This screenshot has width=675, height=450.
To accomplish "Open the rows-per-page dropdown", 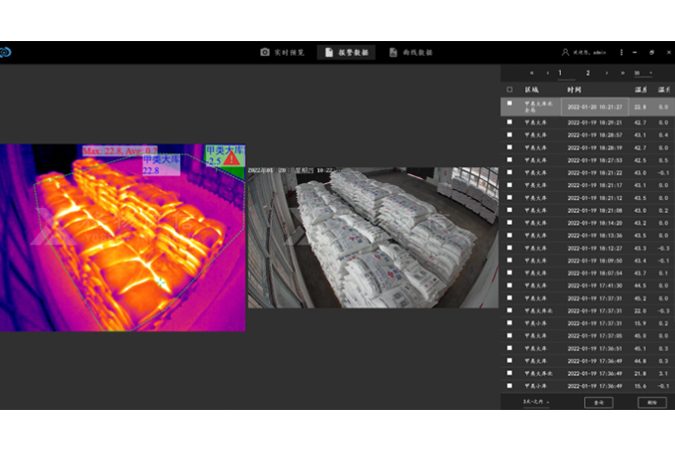I will [642, 73].
